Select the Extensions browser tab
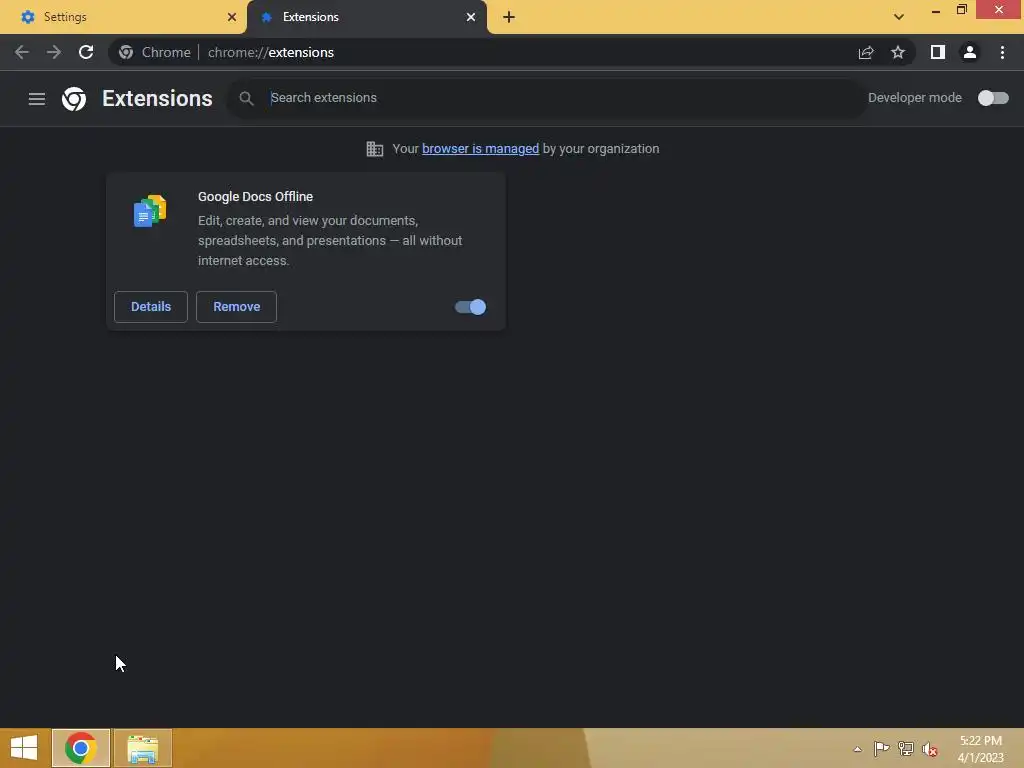 366,17
